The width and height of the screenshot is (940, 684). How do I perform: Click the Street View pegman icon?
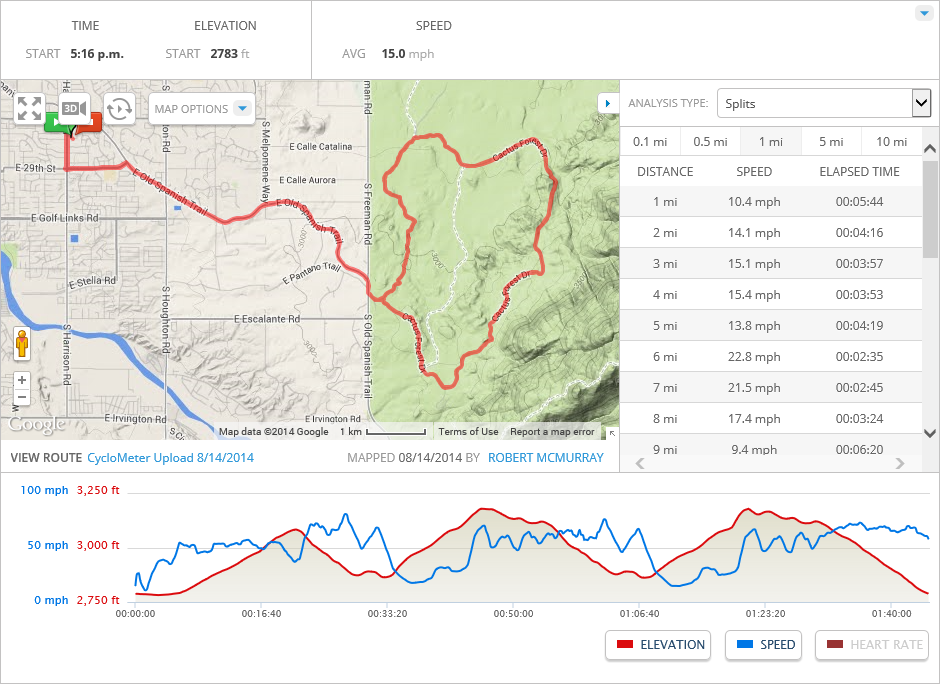[x=22, y=344]
